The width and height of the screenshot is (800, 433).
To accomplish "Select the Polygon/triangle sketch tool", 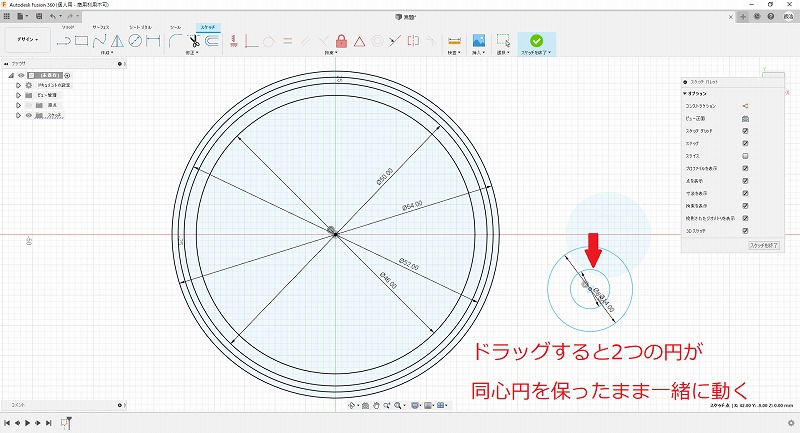I will point(117,41).
